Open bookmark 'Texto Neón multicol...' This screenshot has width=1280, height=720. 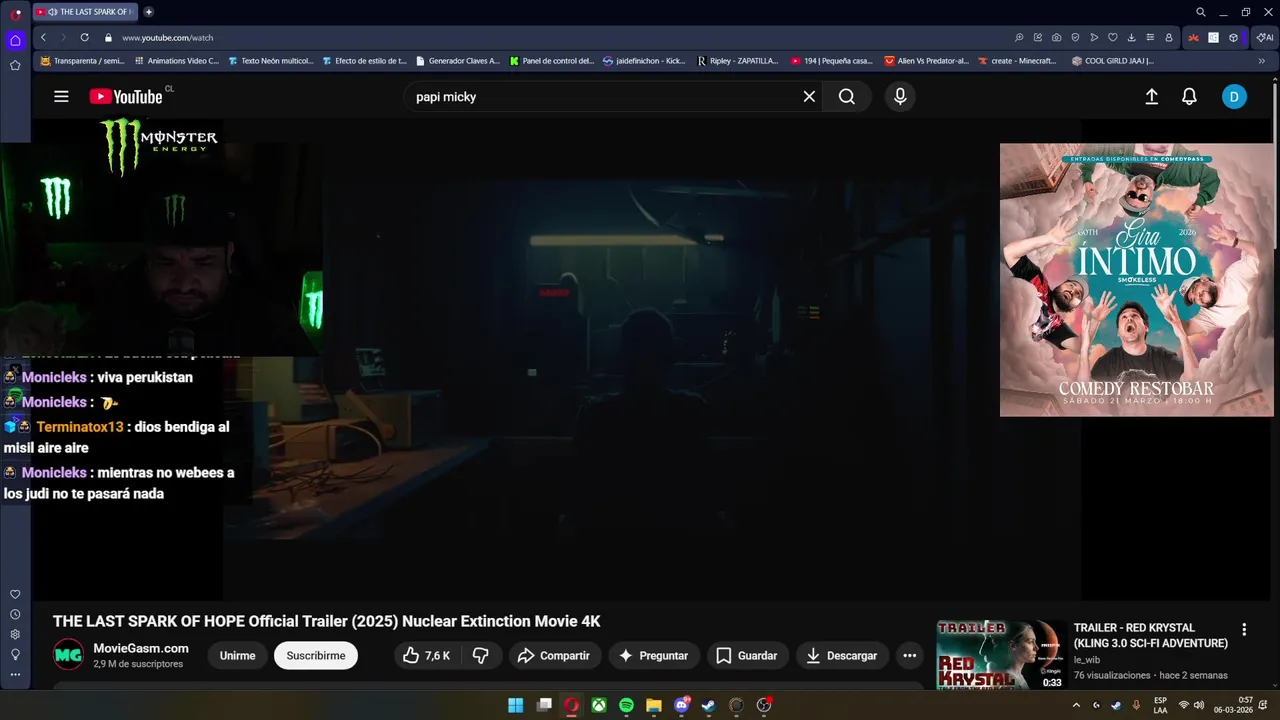pyautogui.click(x=270, y=61)
